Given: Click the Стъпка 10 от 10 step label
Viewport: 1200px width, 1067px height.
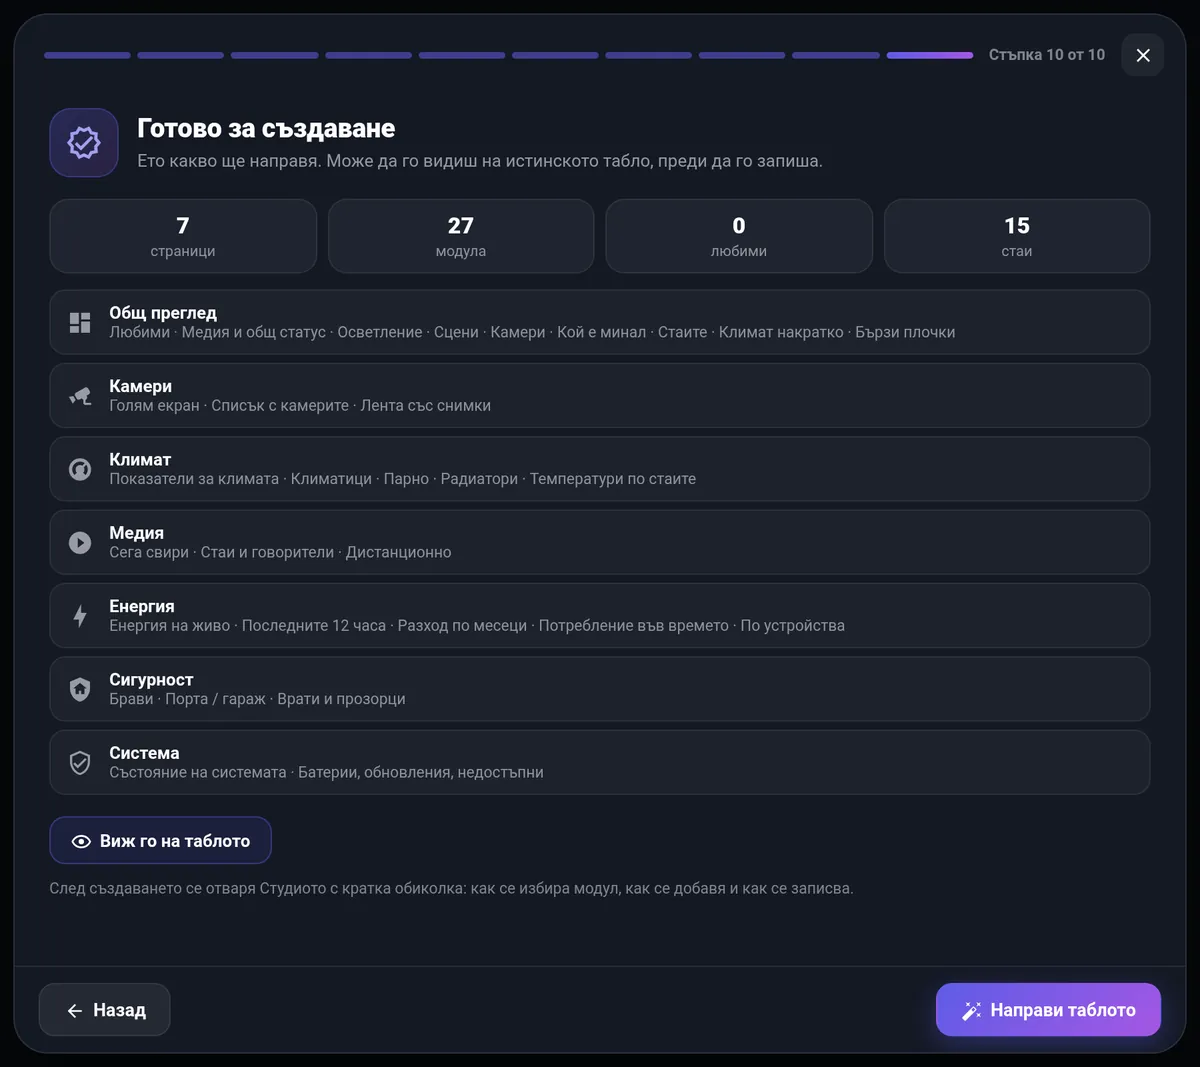Looking at the screenshot, I should [1047, 55].
